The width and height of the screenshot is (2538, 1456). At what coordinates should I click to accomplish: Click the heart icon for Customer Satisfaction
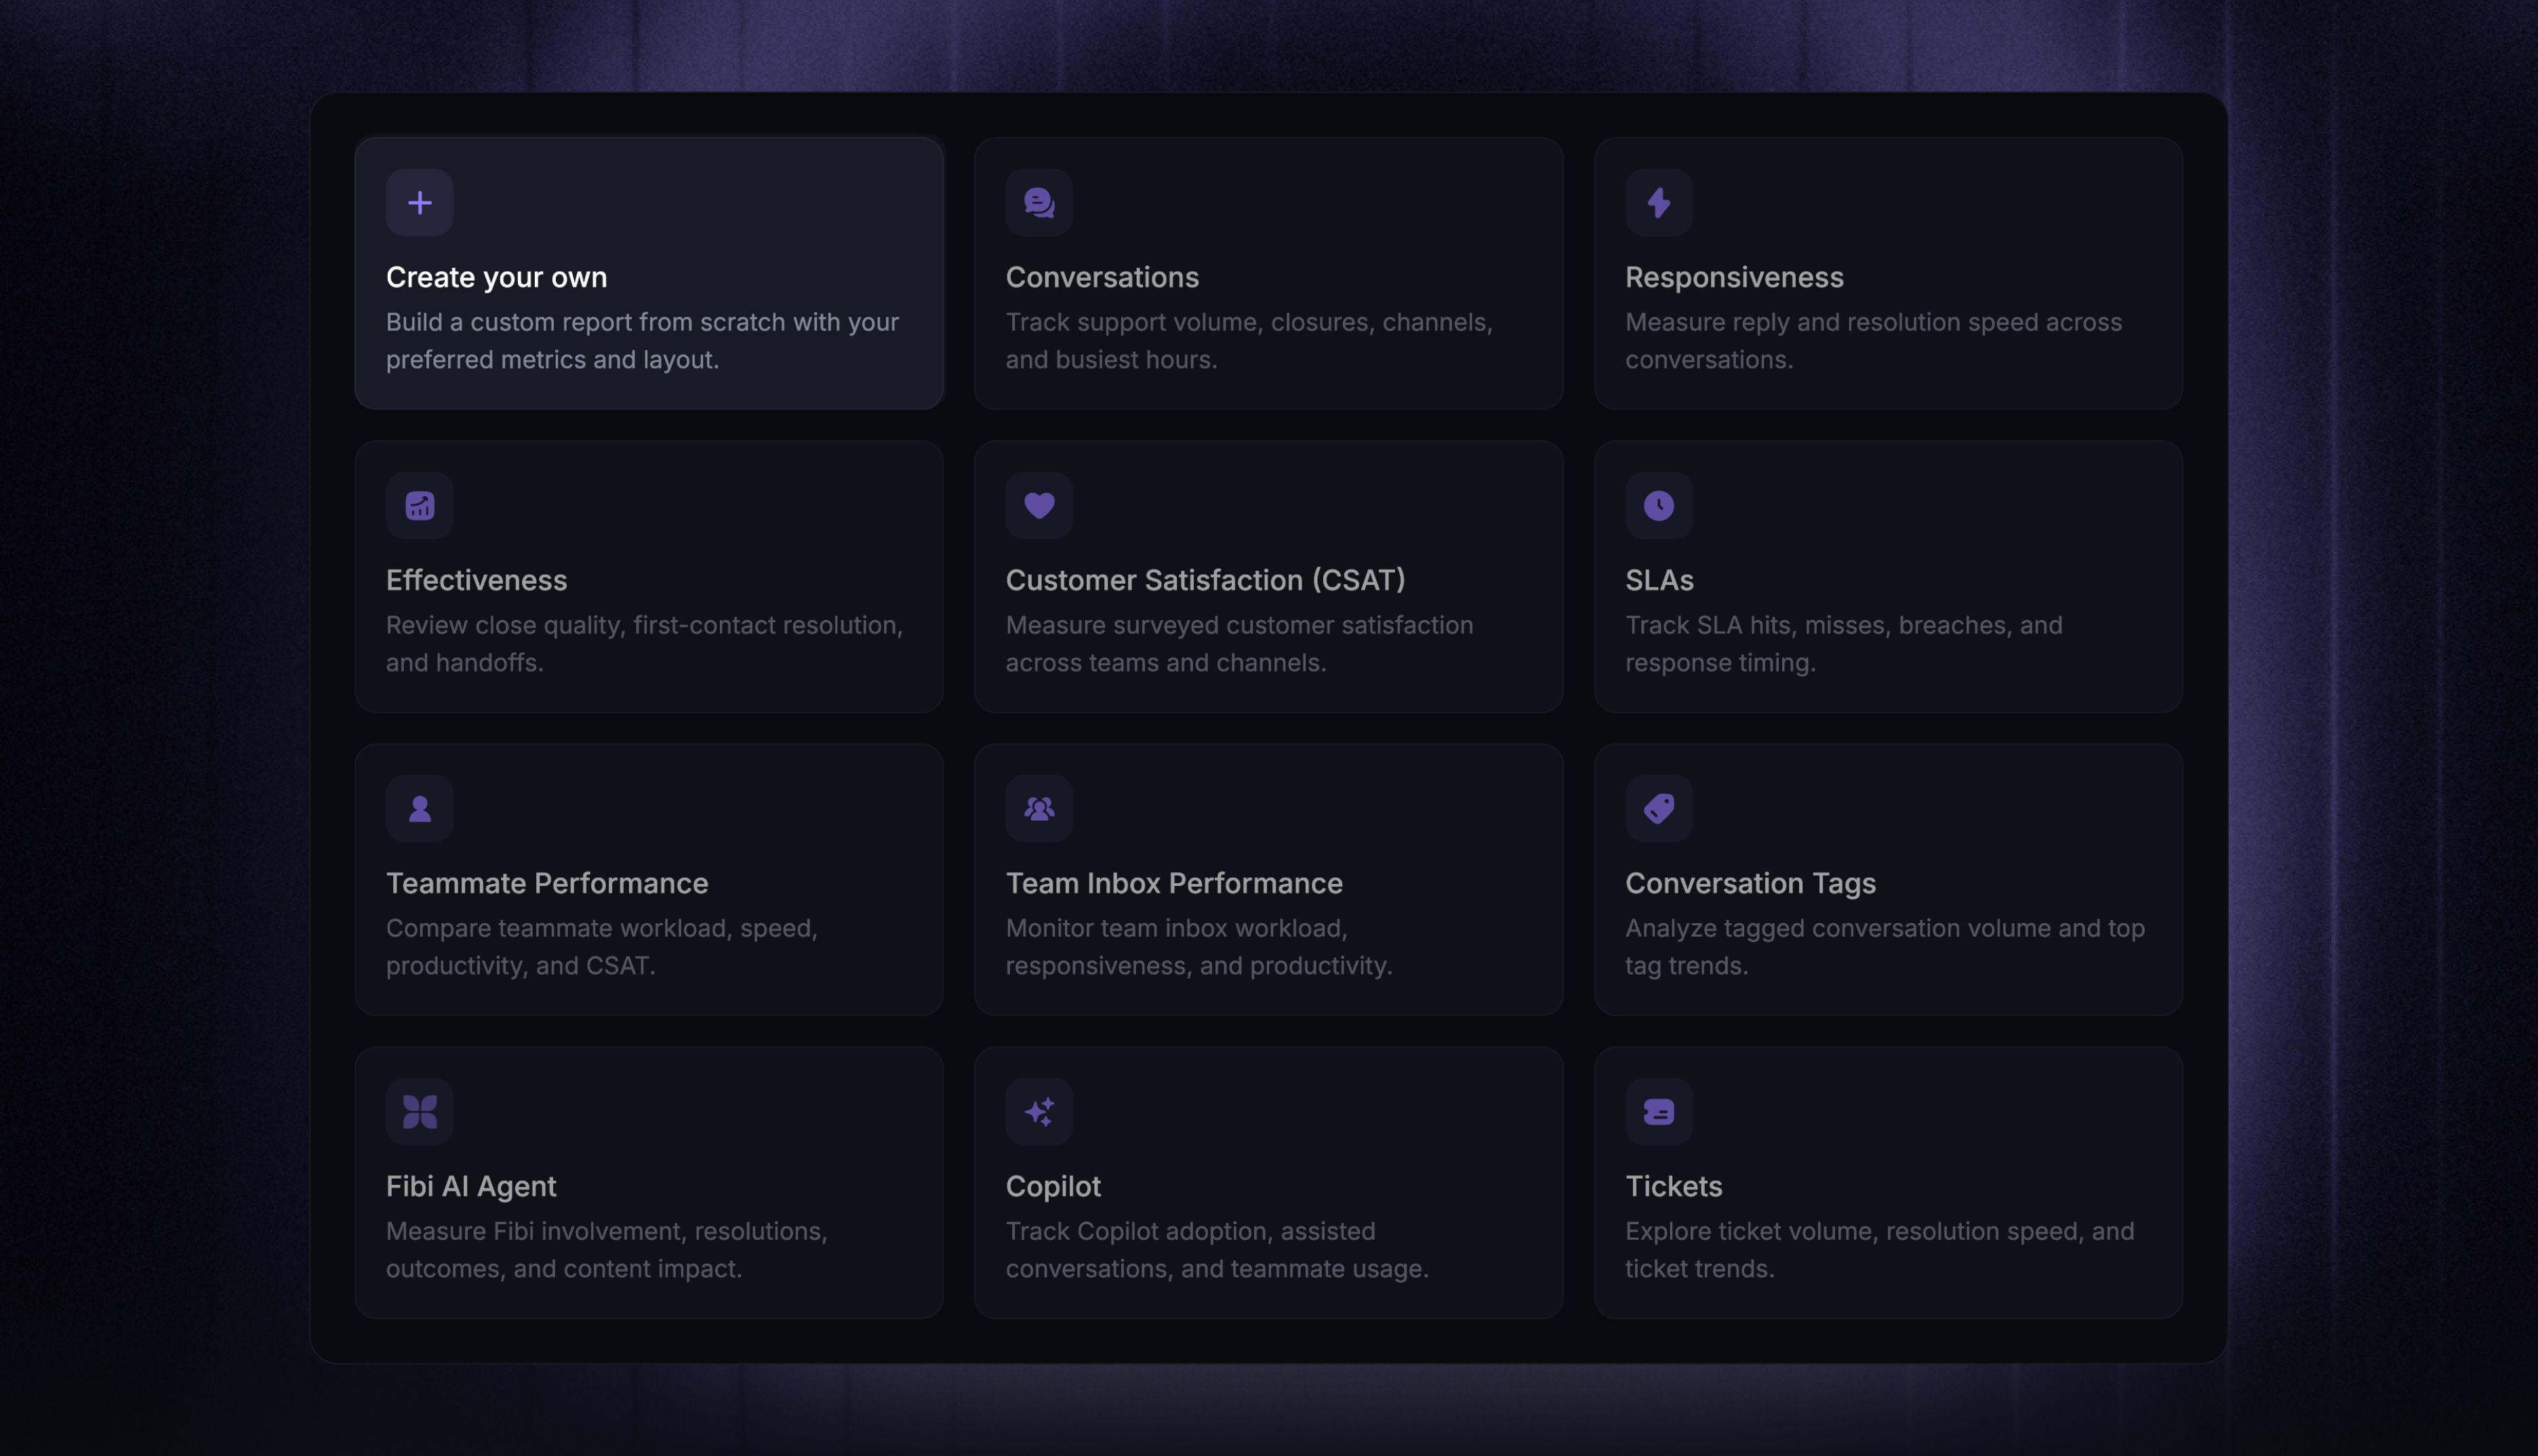(1039, 506)
